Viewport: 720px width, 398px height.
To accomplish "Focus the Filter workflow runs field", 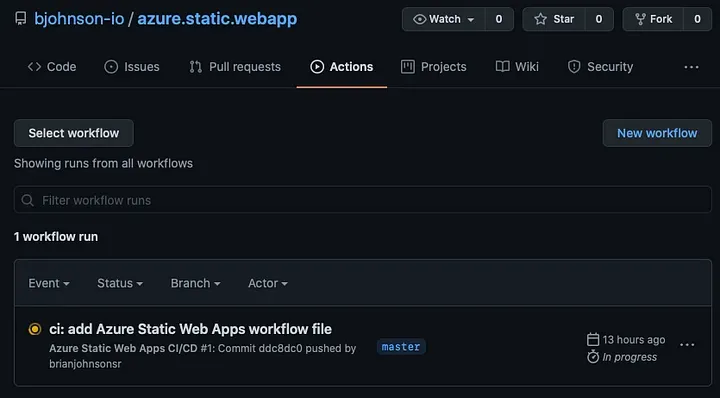I will pyautogui.click(x=363, y=200).
